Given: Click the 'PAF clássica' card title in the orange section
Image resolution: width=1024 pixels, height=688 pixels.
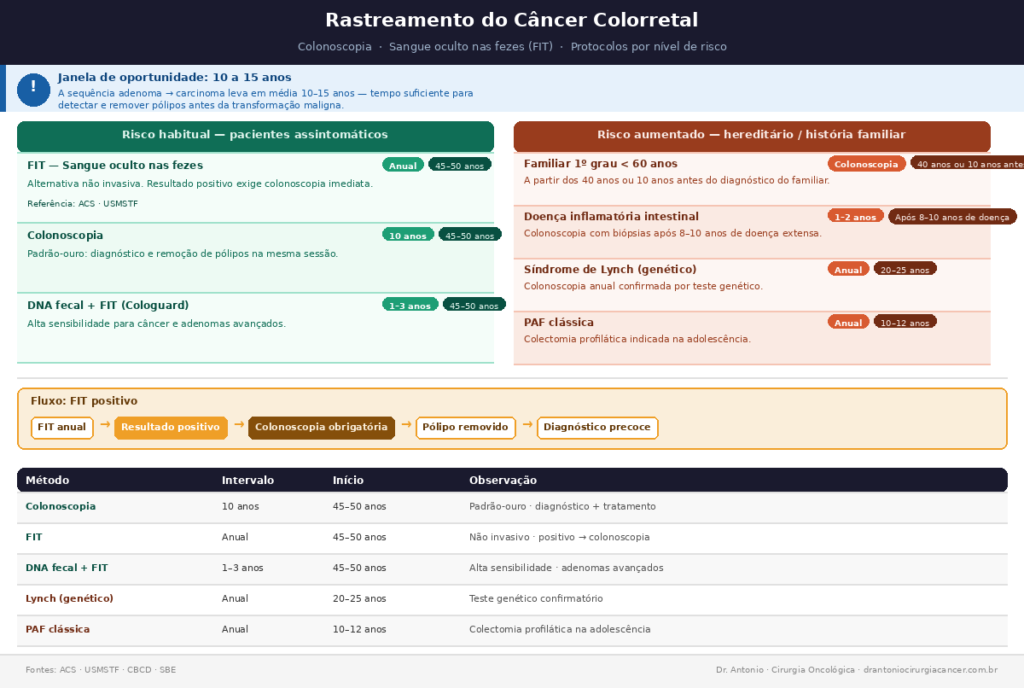Looking at the screenshot, I should click(x=558, y=322).
